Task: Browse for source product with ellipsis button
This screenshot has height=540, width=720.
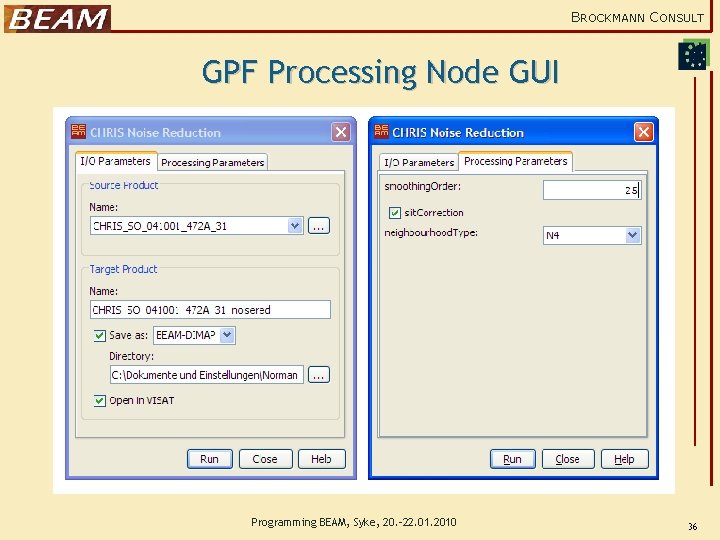Action: (319, 226)
